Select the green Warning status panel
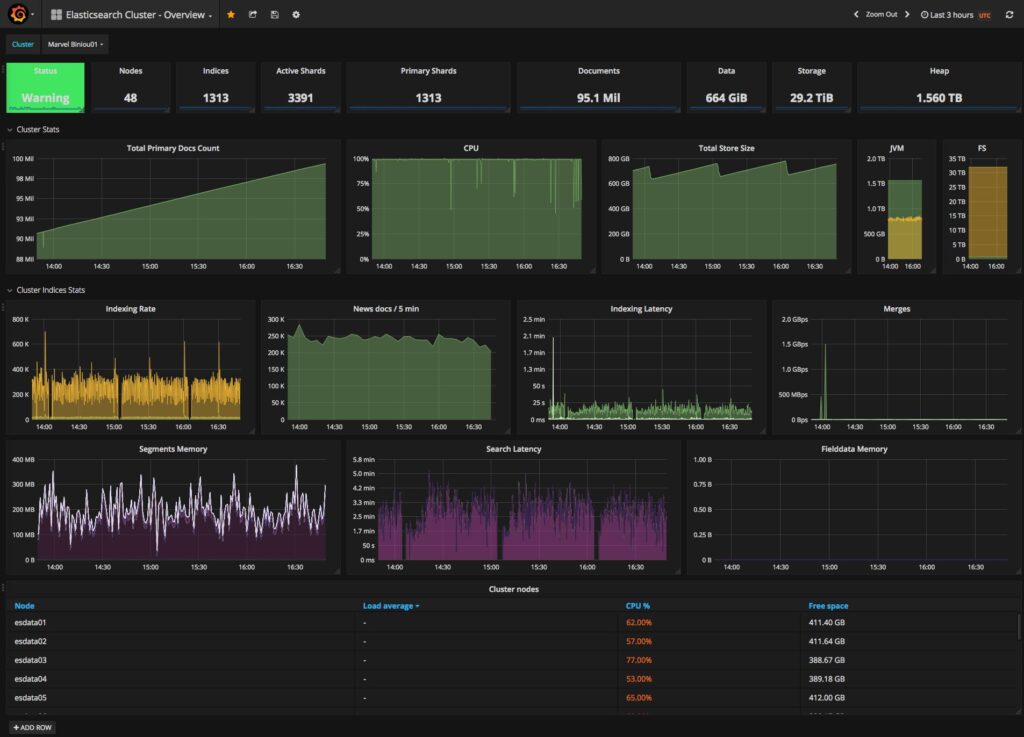1024x737 pixels. point(45,87)
